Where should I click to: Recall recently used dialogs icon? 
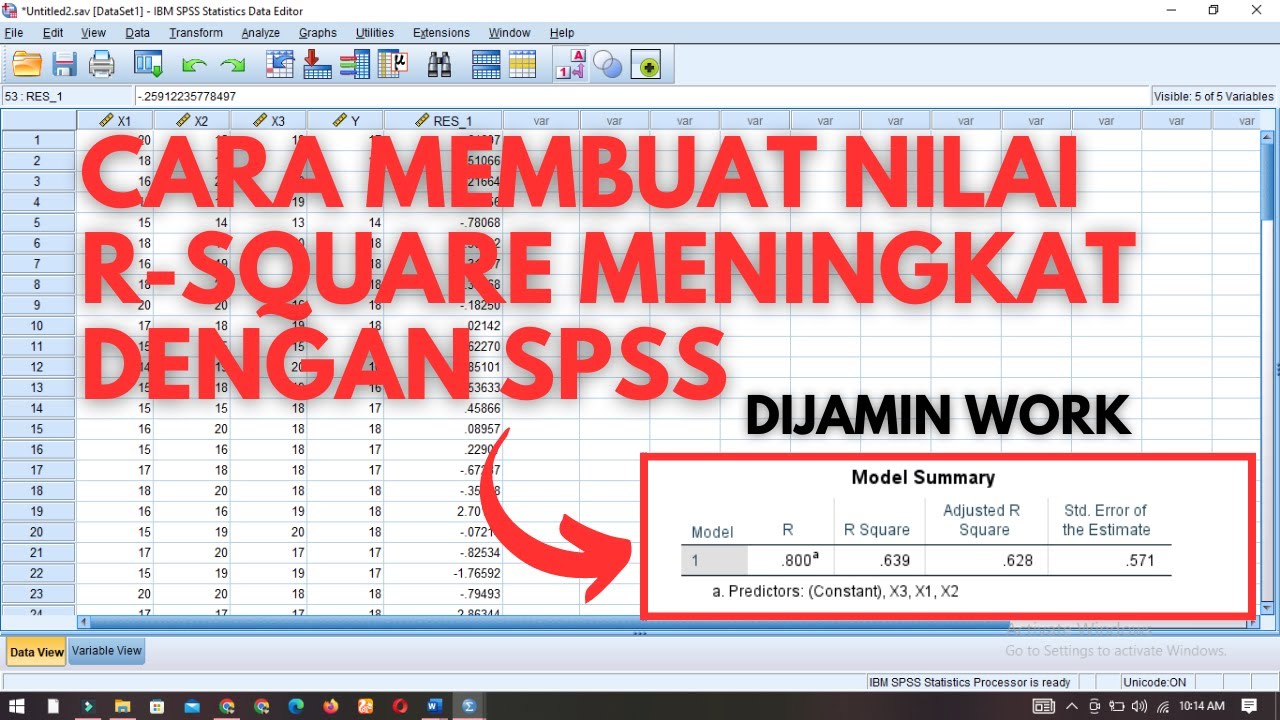pyautogui.click(x=149, y=65)
